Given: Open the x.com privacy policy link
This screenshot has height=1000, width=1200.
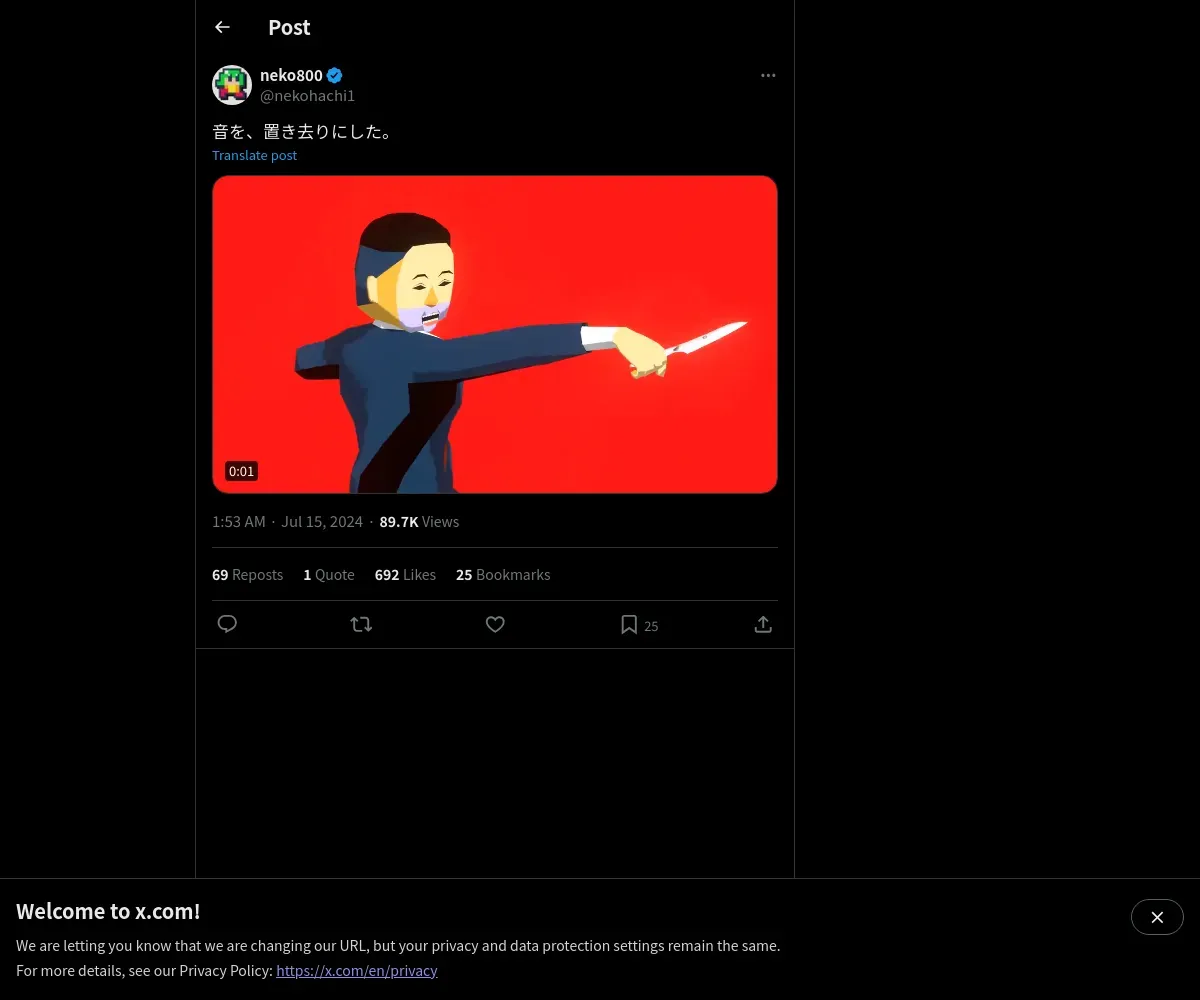Looking at the screenshot, I should [x=357, y=970].
